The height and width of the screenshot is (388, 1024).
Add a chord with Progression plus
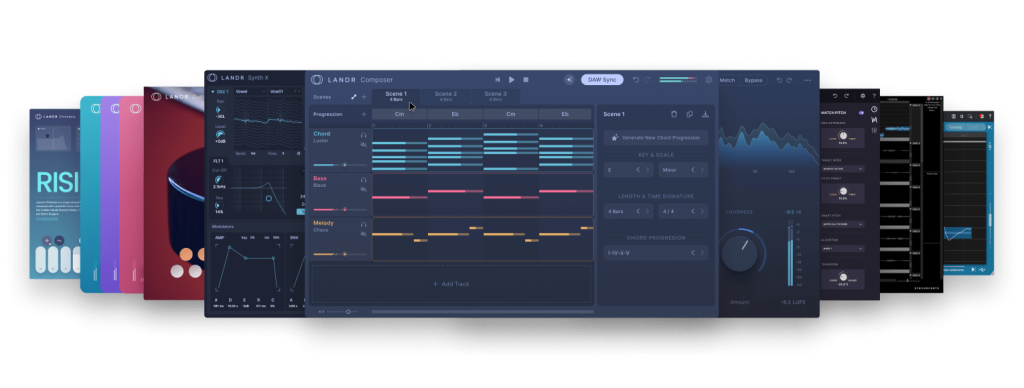point(364,114)
